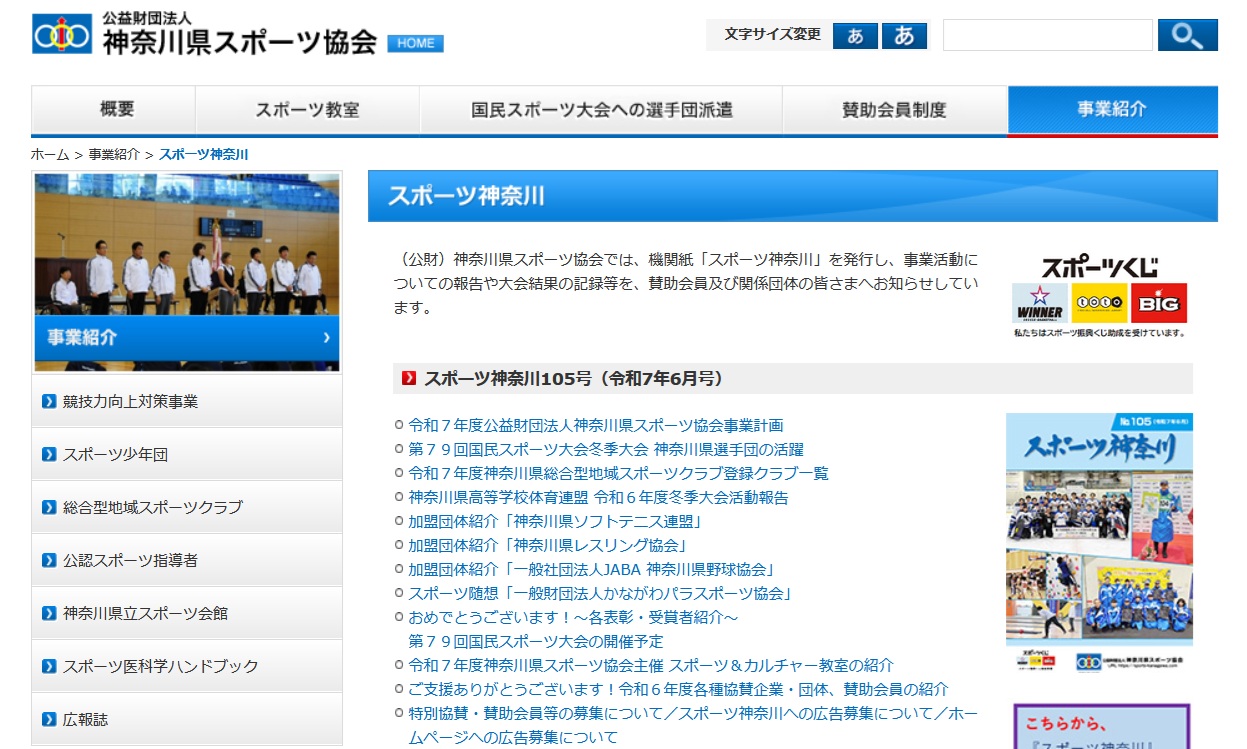Click the WINNER lottery logo
The image size is (1247, 749).
click(x=1039, y=303)
